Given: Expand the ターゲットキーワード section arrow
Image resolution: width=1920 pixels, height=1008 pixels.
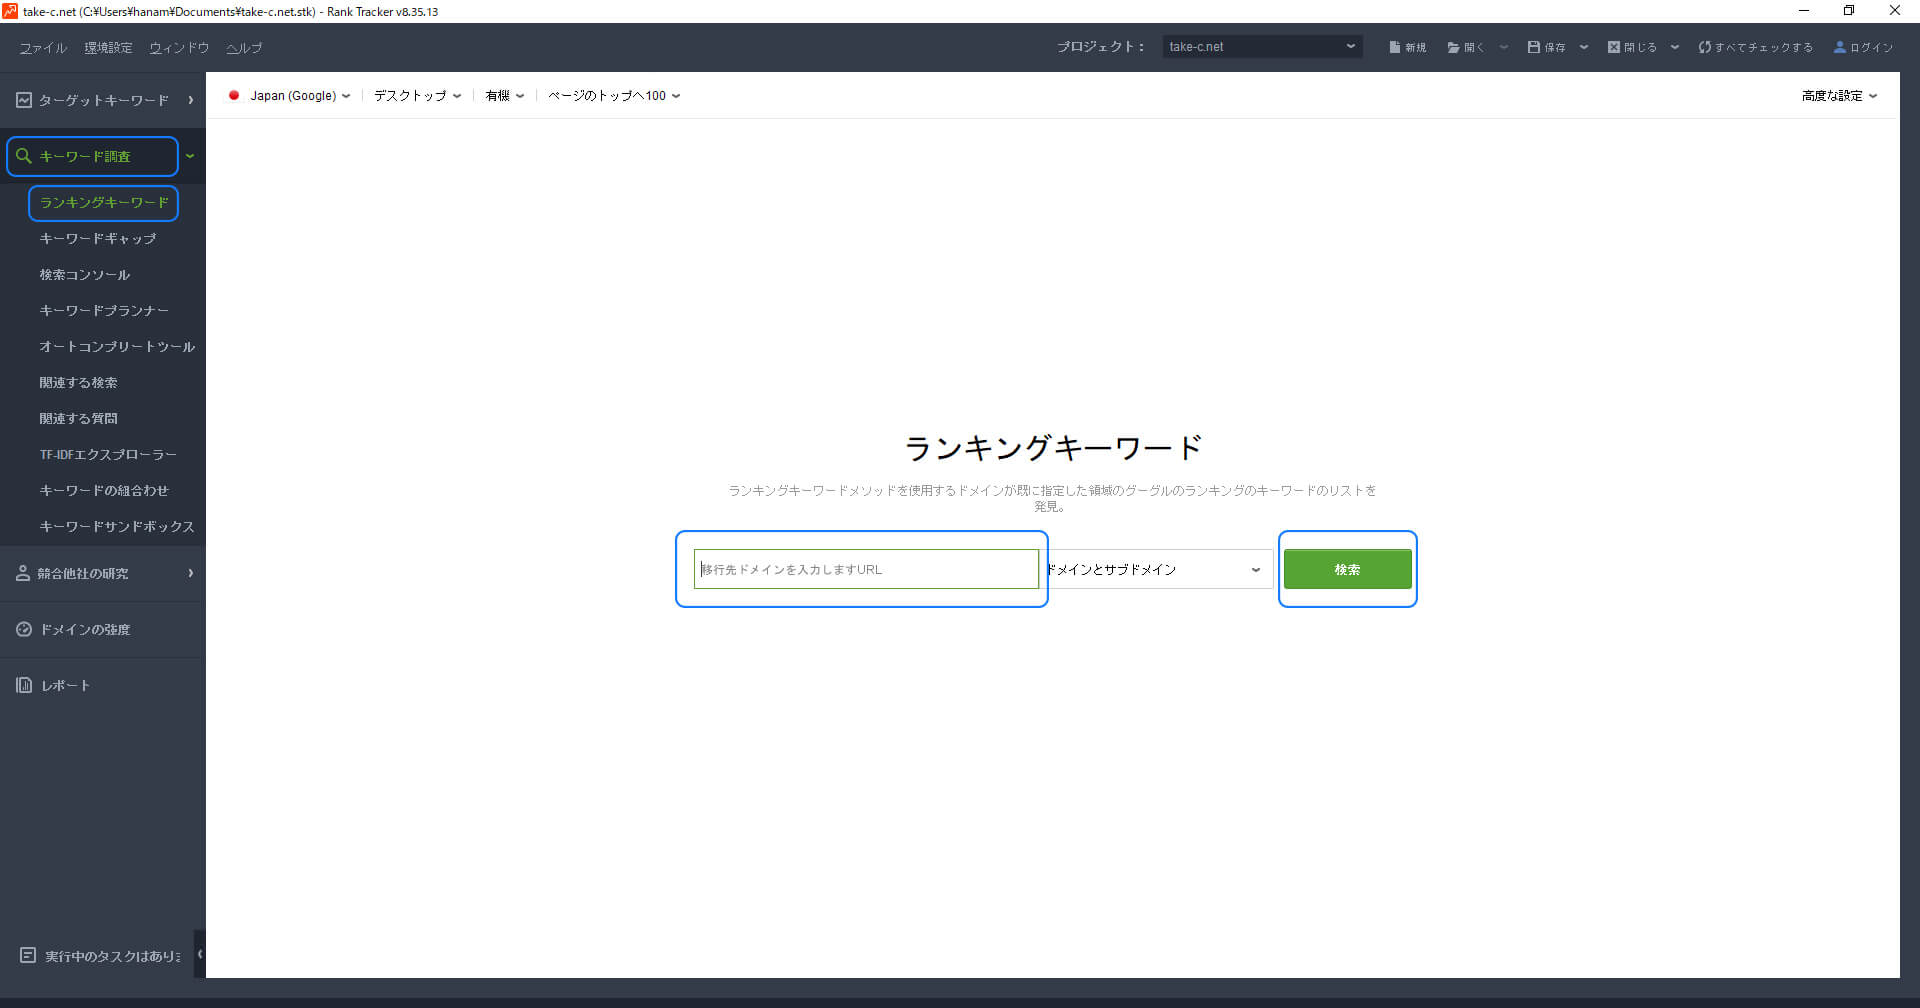Looking at the screenshot, I should click(x=190, y=100).
